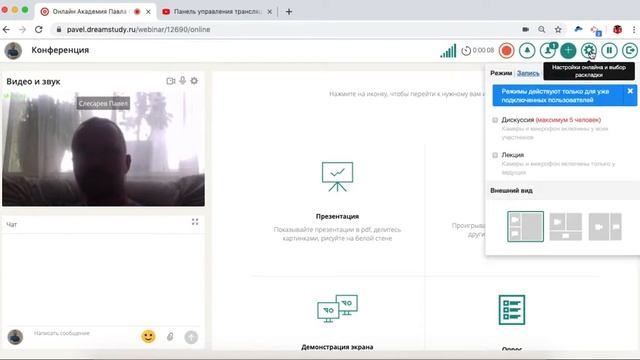The width and height of the screenshot is (640, 360).
Task: Open a new browser tab
Action: tap(289, 11)
